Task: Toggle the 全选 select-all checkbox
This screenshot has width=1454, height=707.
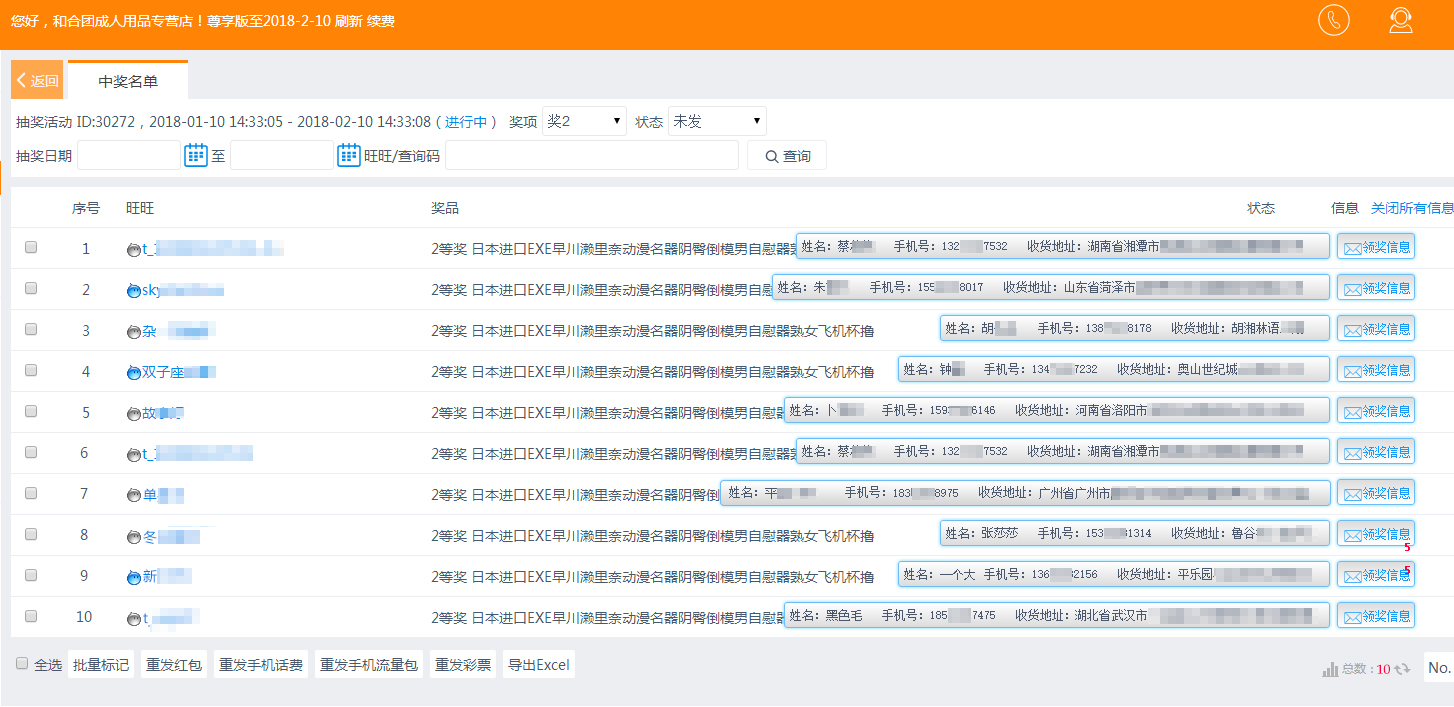Action: pos(22,664)
